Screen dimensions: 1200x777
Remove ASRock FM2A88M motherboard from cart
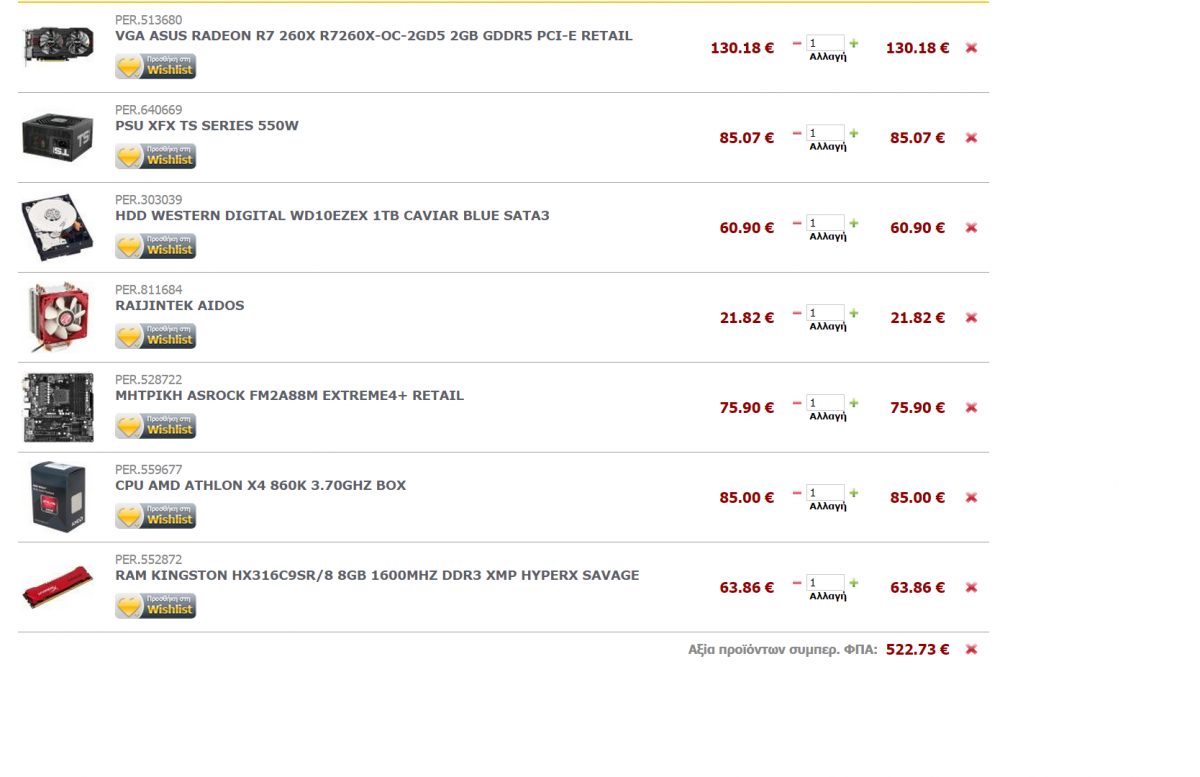coord(971,408)
